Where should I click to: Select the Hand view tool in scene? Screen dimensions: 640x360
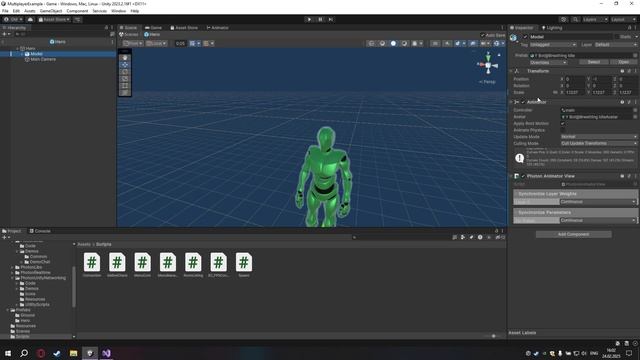(125, 58)
